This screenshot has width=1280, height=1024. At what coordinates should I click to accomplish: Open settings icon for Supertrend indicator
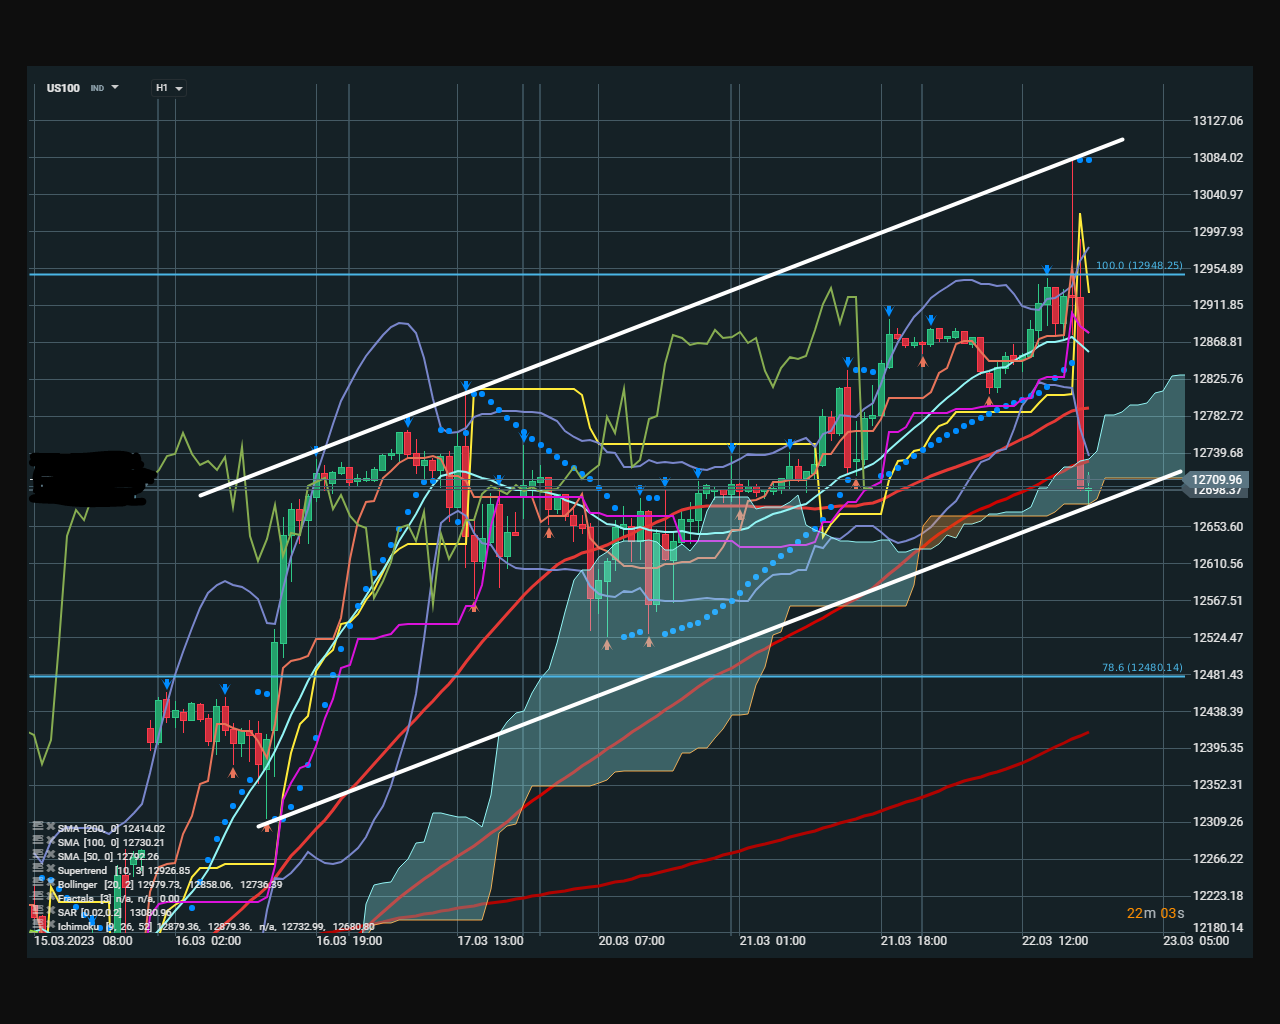pos(38,868)
